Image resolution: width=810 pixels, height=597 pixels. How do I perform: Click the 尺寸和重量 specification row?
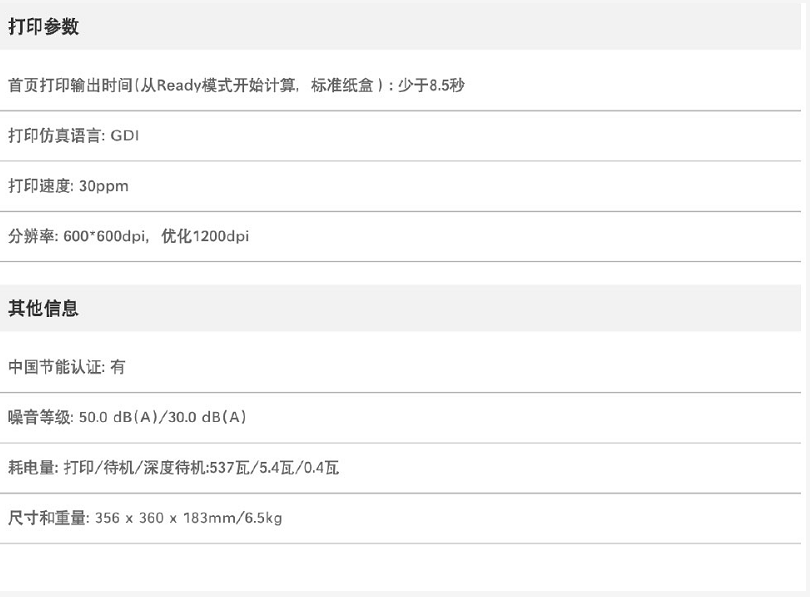pyautogui.click(x=400, y=518)
